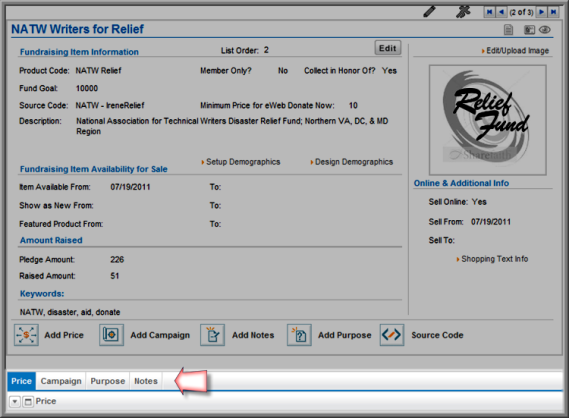Open the Notes tab
This screenshot has height=418, width=569.
click(x=146, y=381)
